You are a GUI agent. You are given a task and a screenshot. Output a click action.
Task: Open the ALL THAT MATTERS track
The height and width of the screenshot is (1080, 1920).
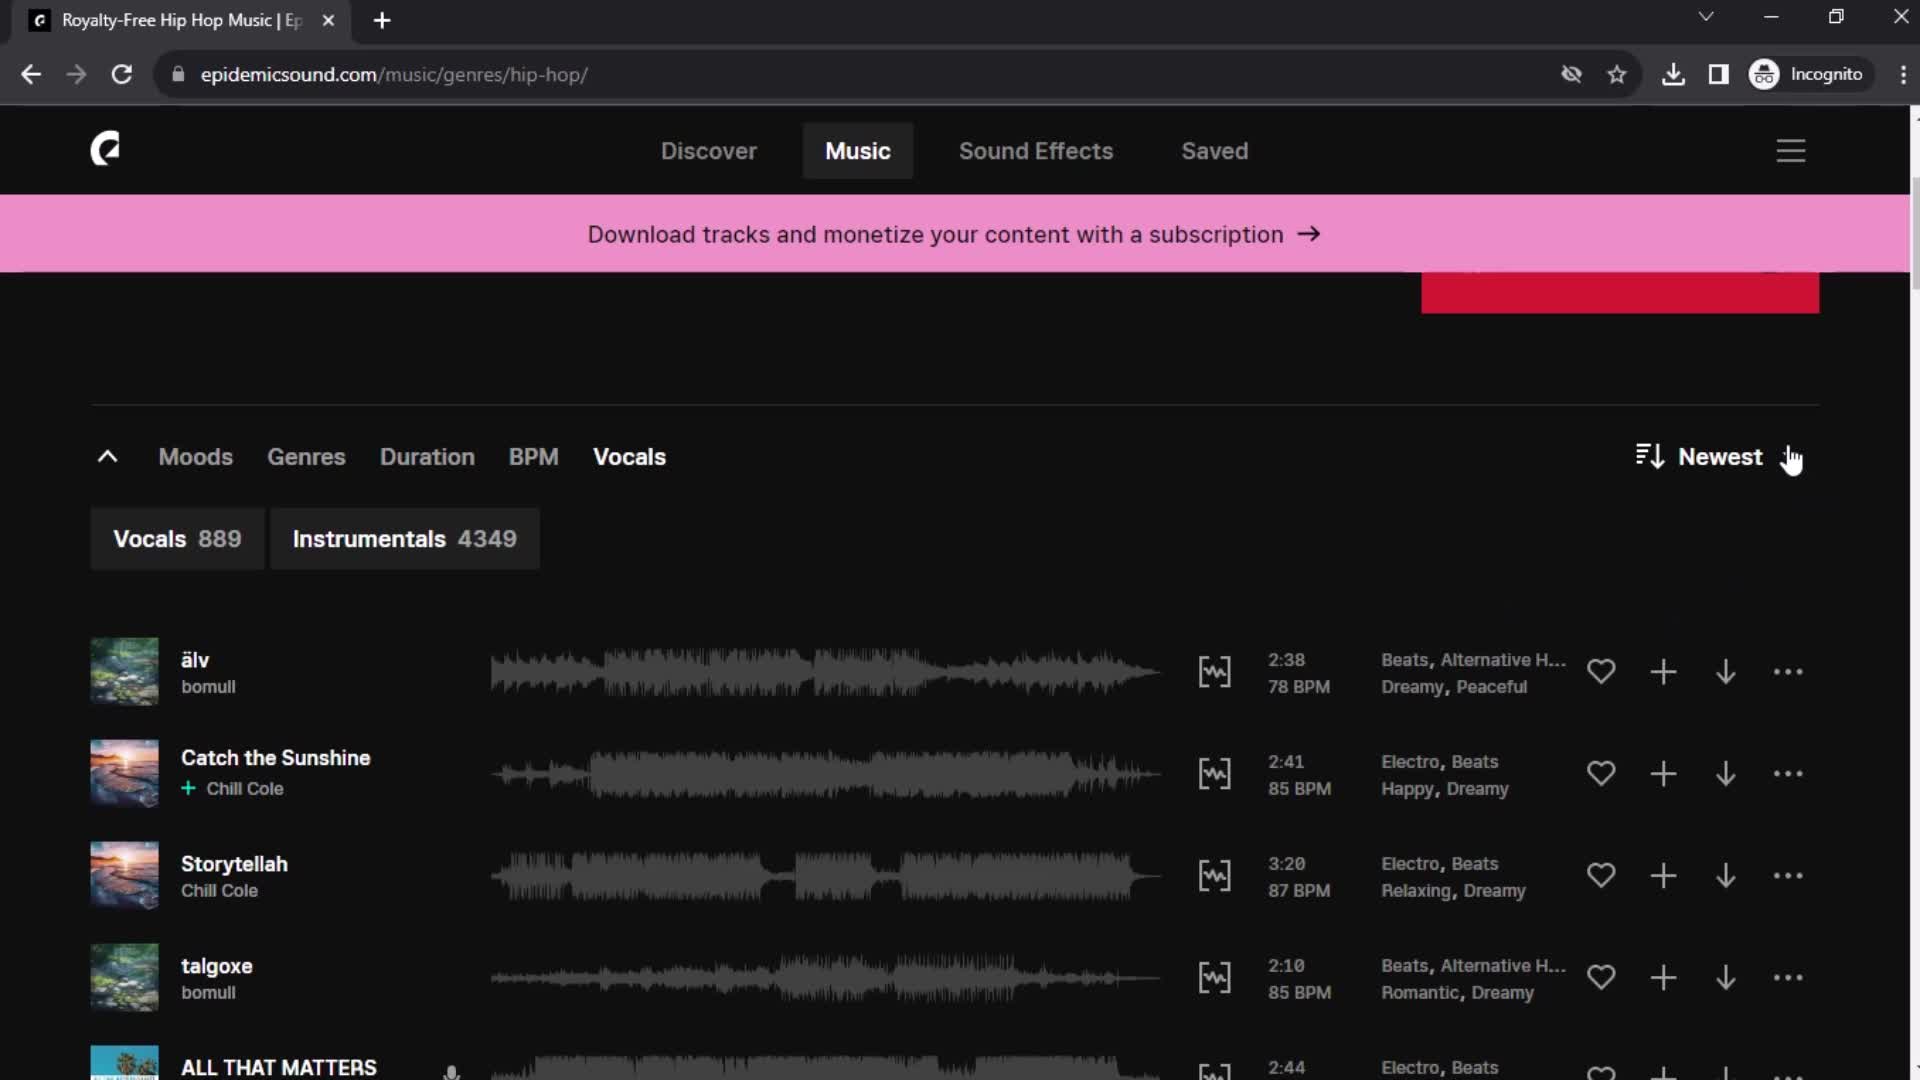pyautogui.click(x=279, y=1067)
